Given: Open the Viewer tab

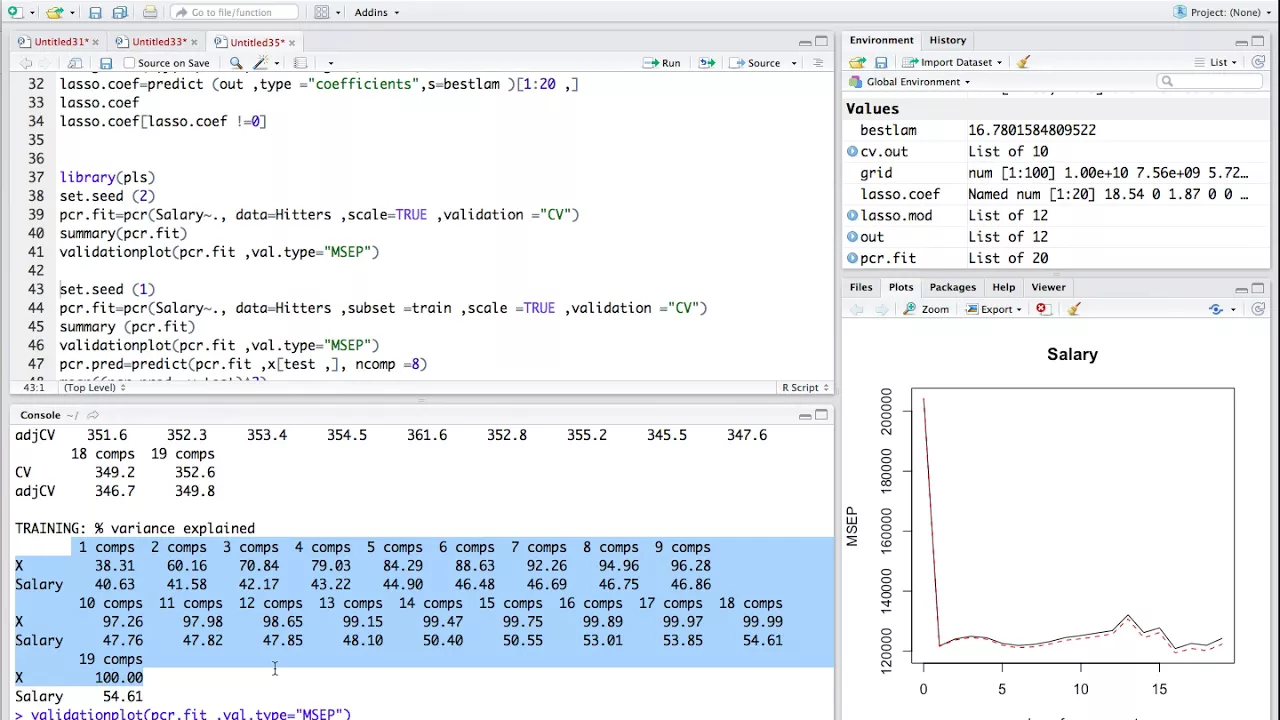Looking at the screenshot, I should (1048, 287).
